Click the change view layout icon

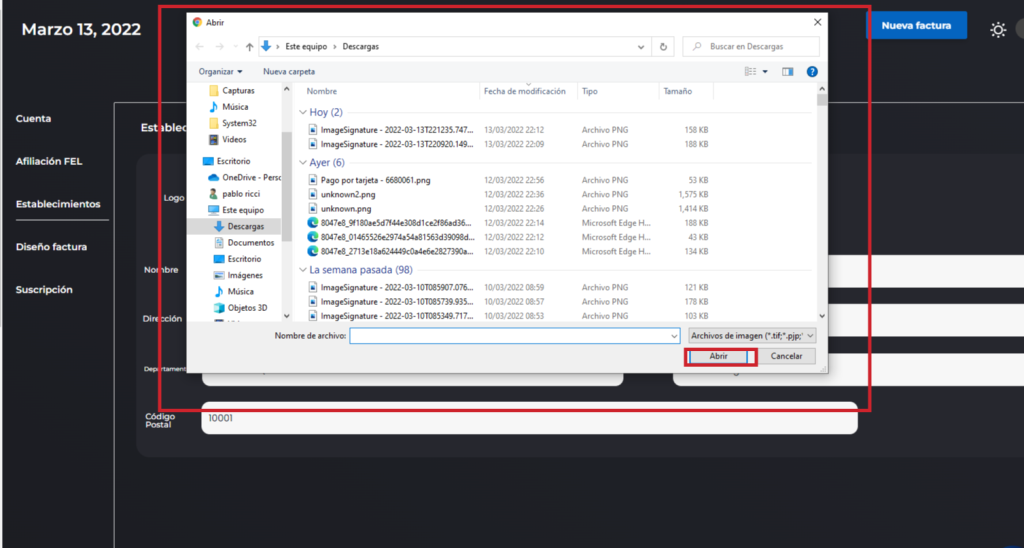[x=751, y=72]
